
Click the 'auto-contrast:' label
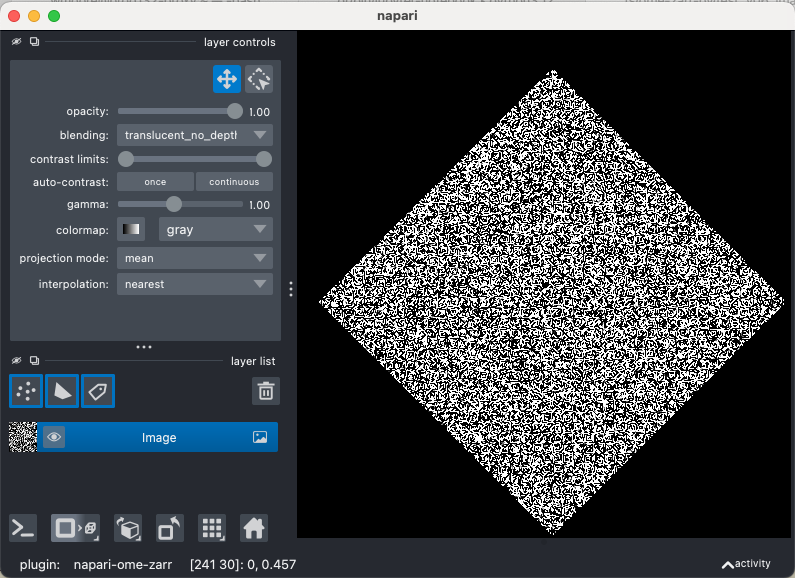click(x=71, y=182)
